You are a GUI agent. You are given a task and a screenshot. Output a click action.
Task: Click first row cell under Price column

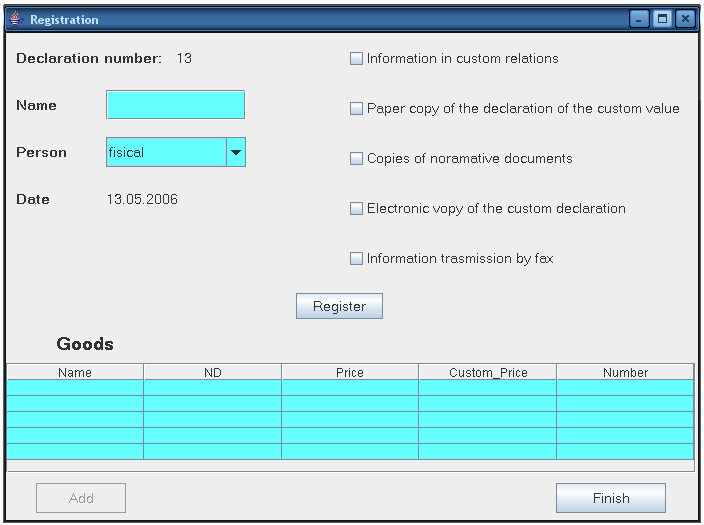pos(350,388)
